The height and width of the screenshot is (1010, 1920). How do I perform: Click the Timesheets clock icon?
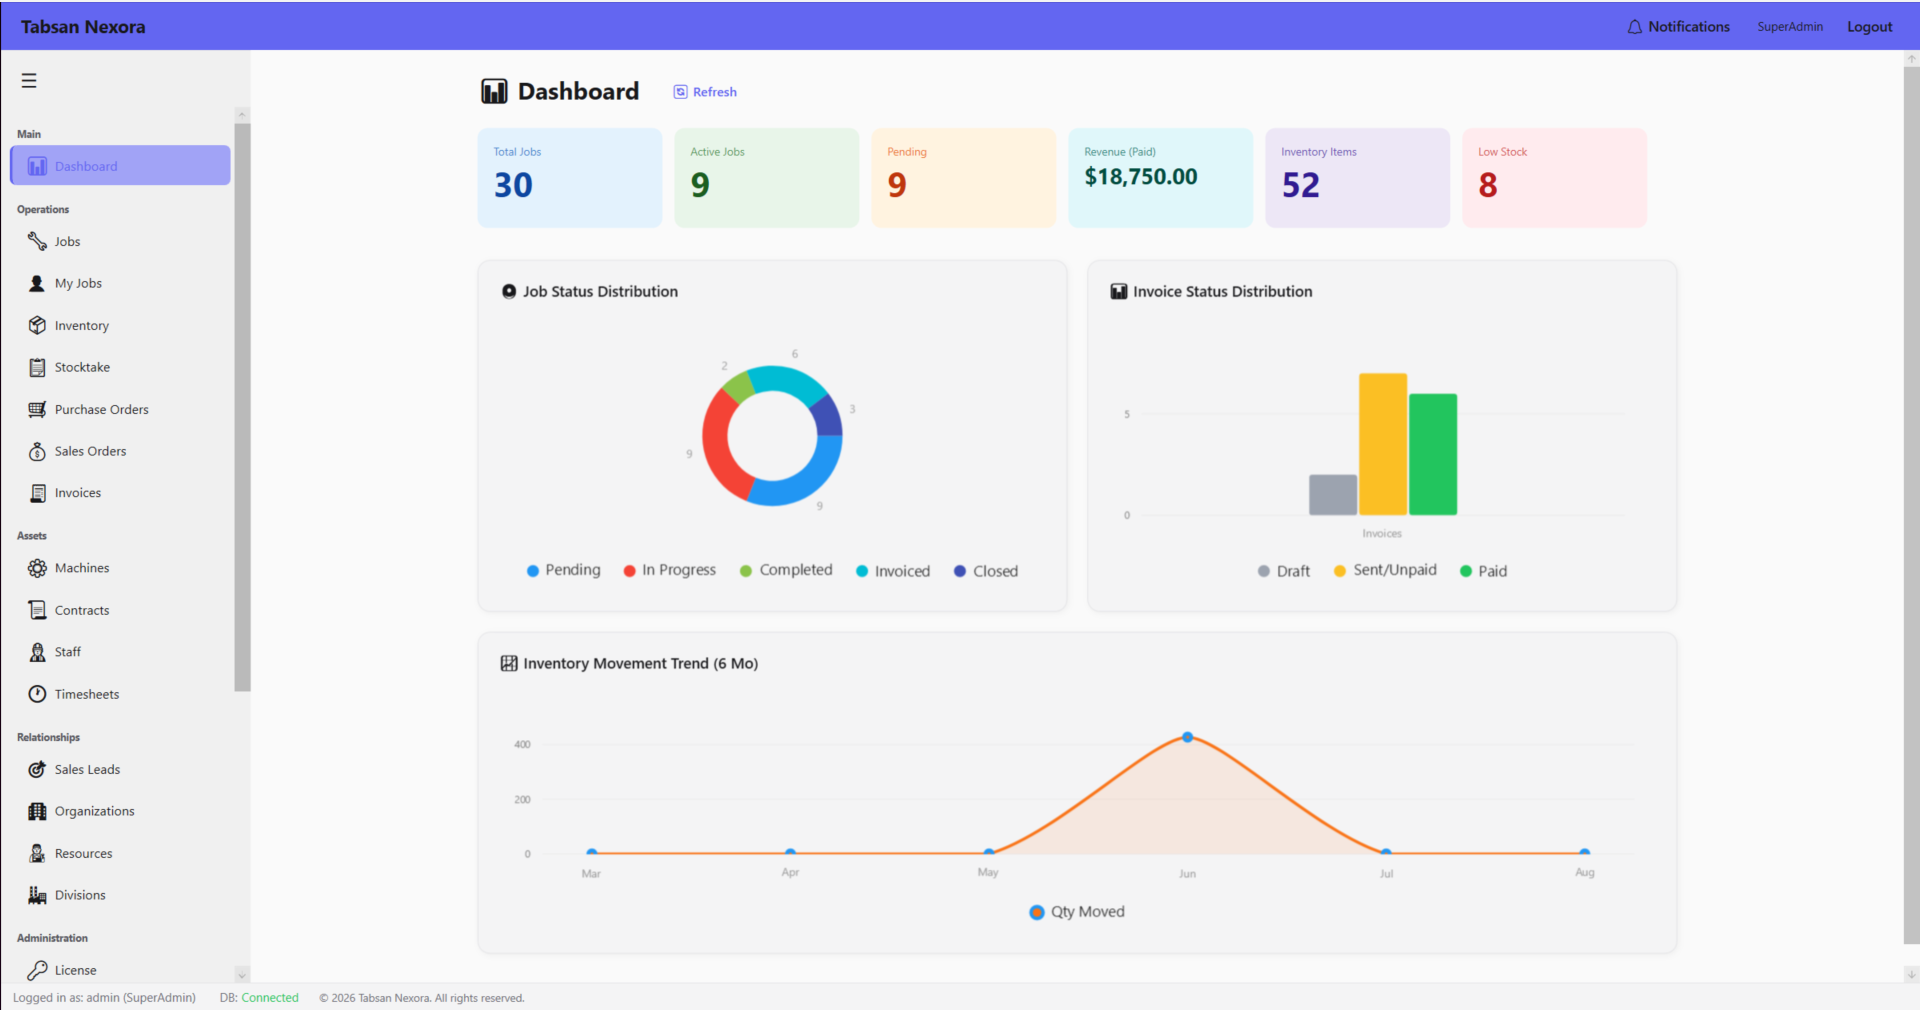pyautogui.click(x=37, y=694)
